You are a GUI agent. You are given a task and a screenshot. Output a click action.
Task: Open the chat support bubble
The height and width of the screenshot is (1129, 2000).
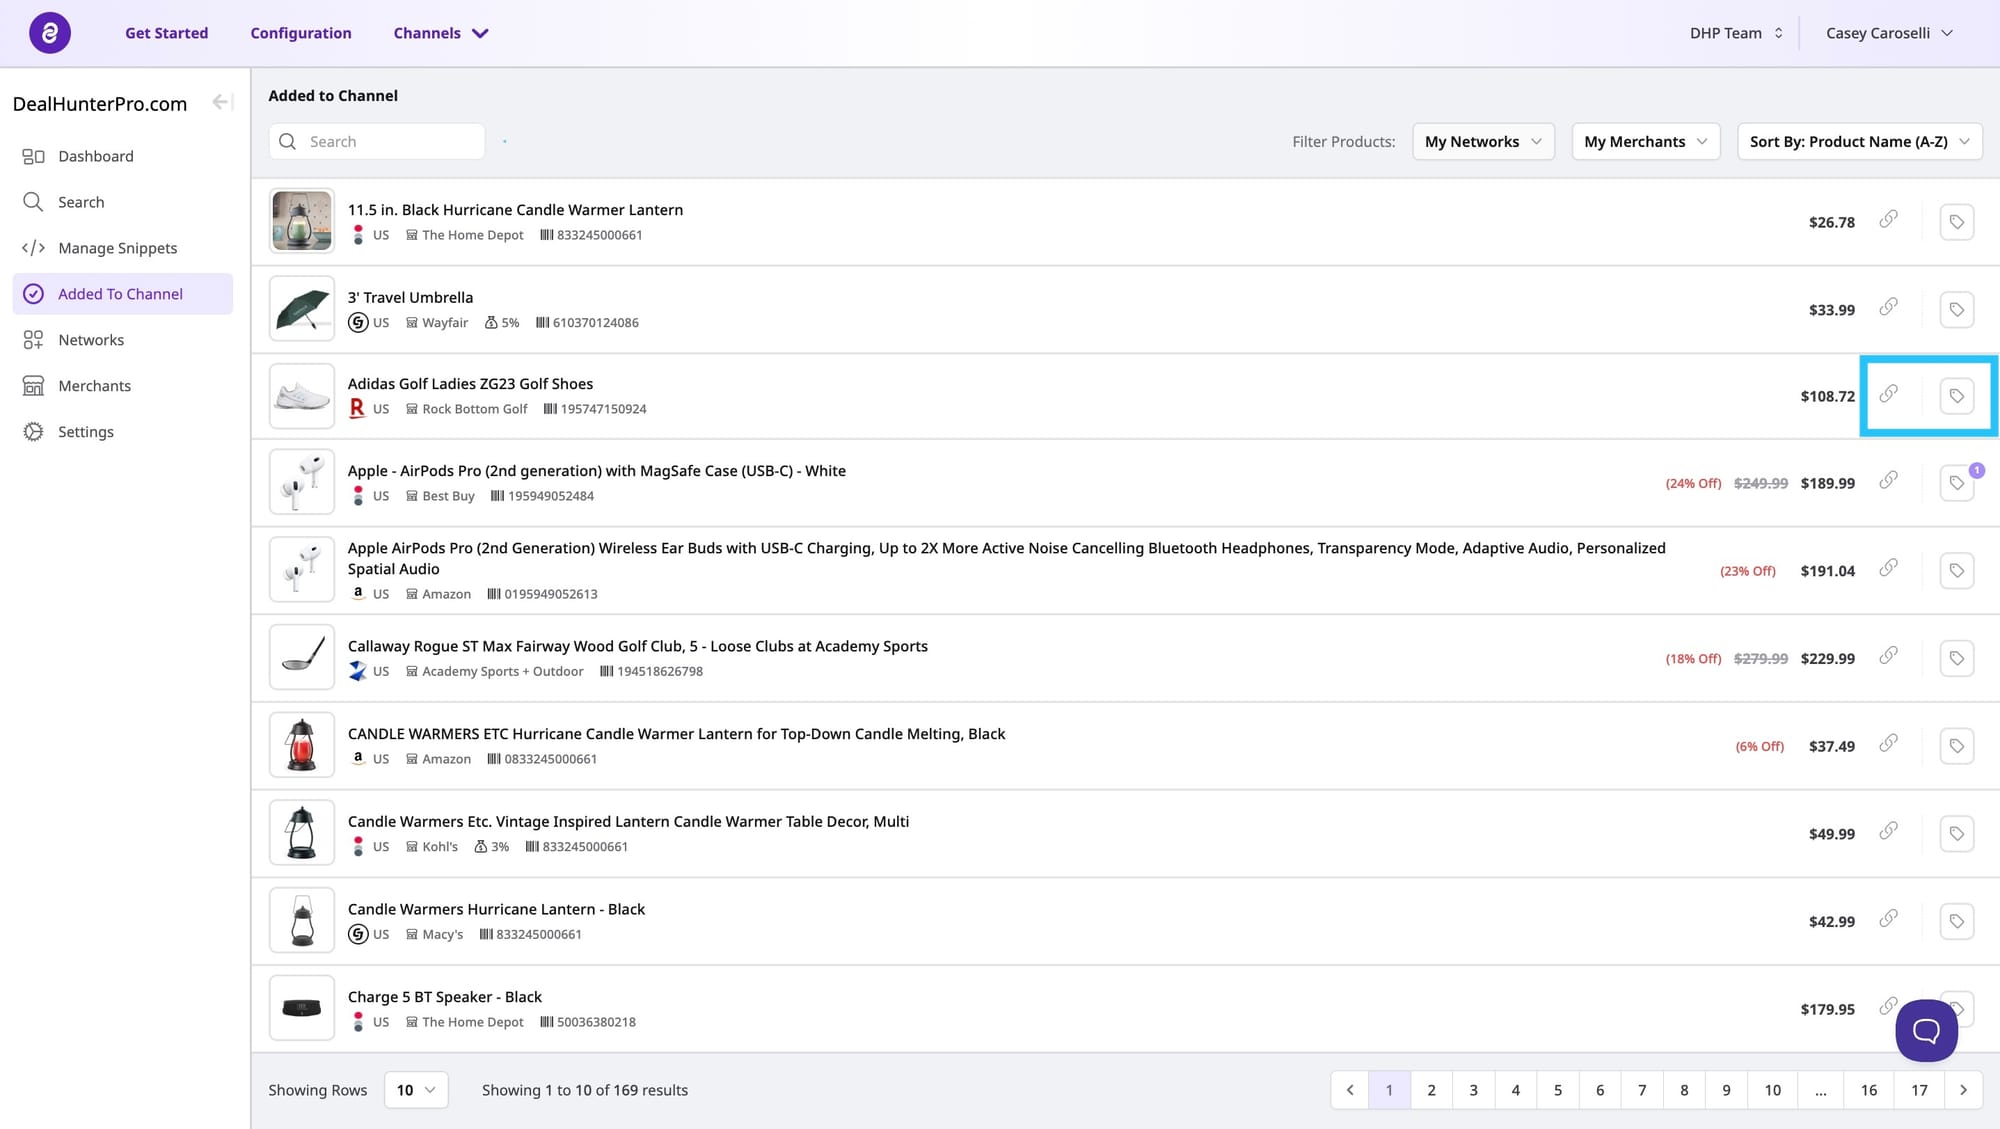pyautogui.click(x=1926, y=1030)
